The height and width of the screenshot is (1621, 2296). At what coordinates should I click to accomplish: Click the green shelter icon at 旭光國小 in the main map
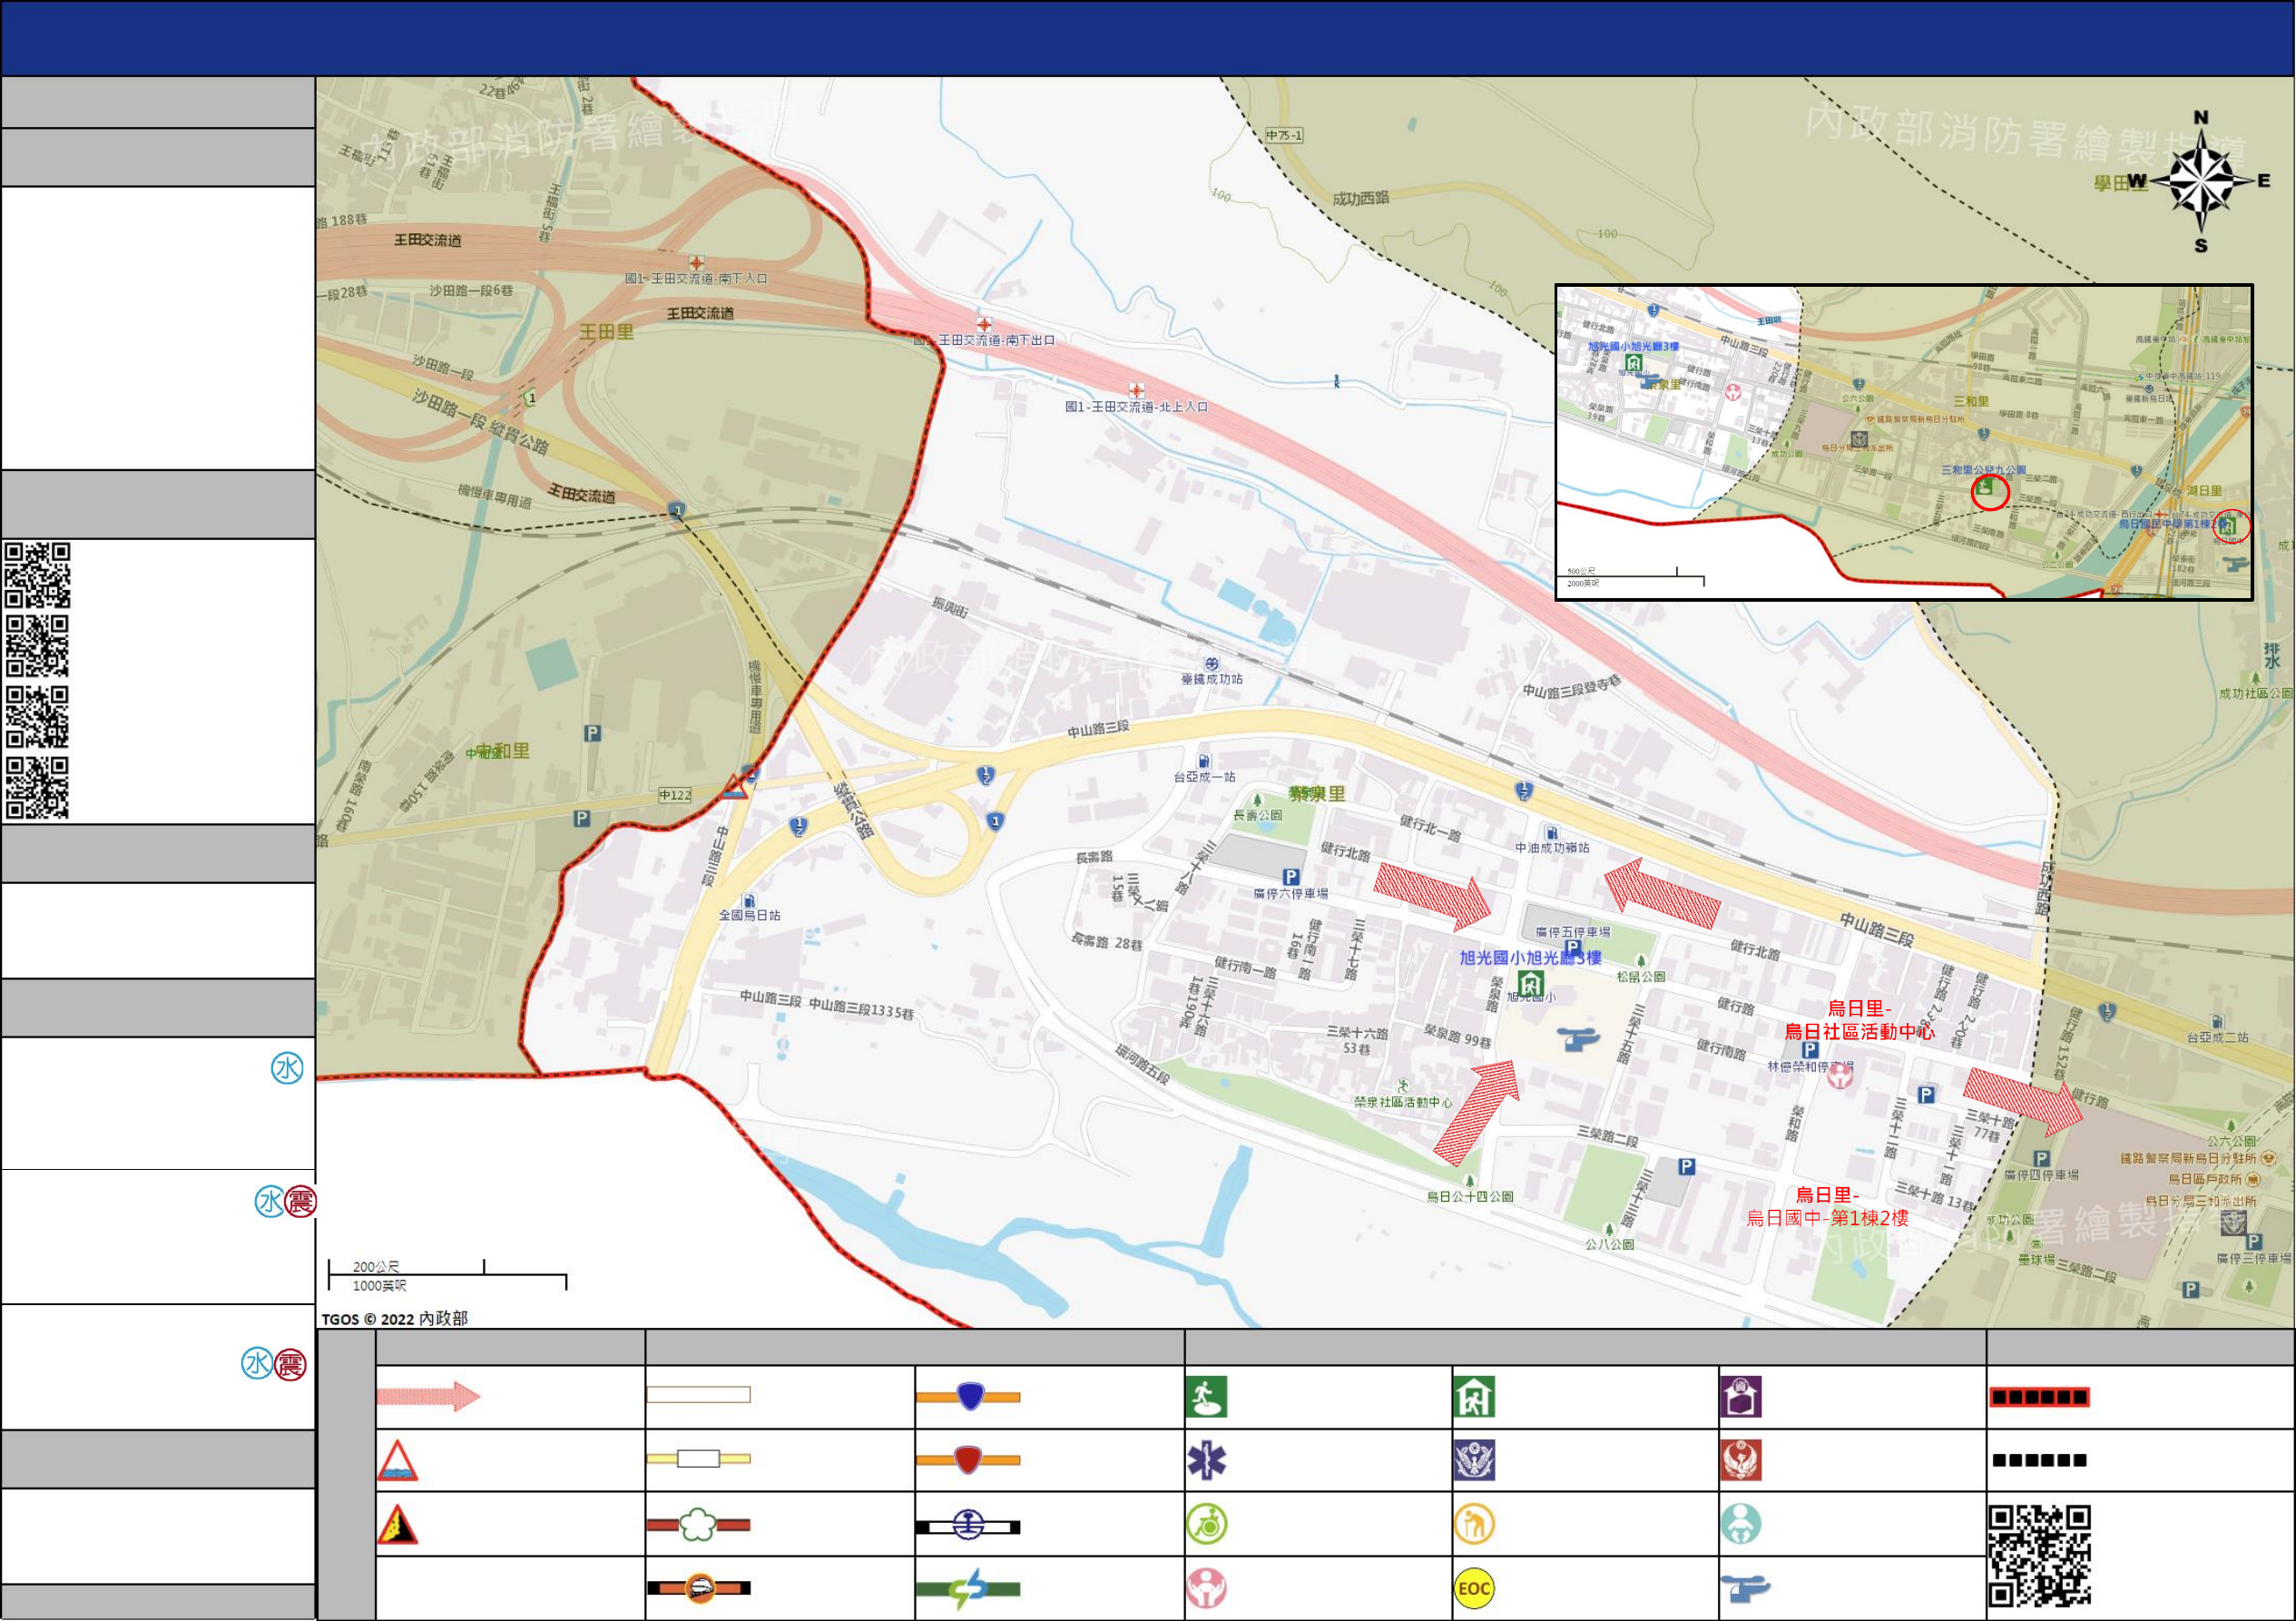[1531, 983]
